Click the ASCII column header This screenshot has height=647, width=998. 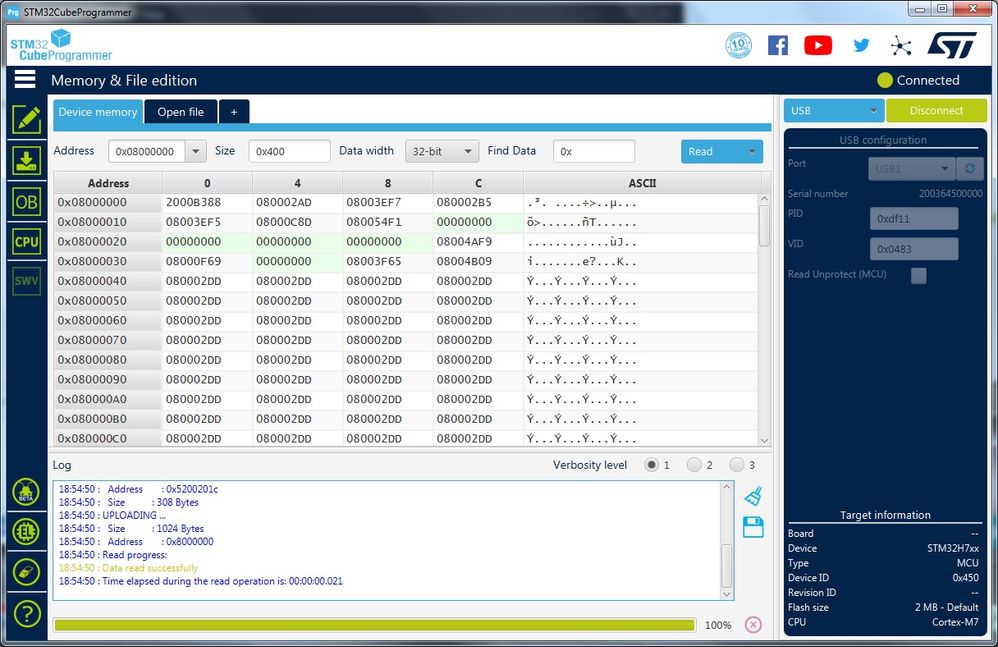pyautogui.click(x=642, y=183)
